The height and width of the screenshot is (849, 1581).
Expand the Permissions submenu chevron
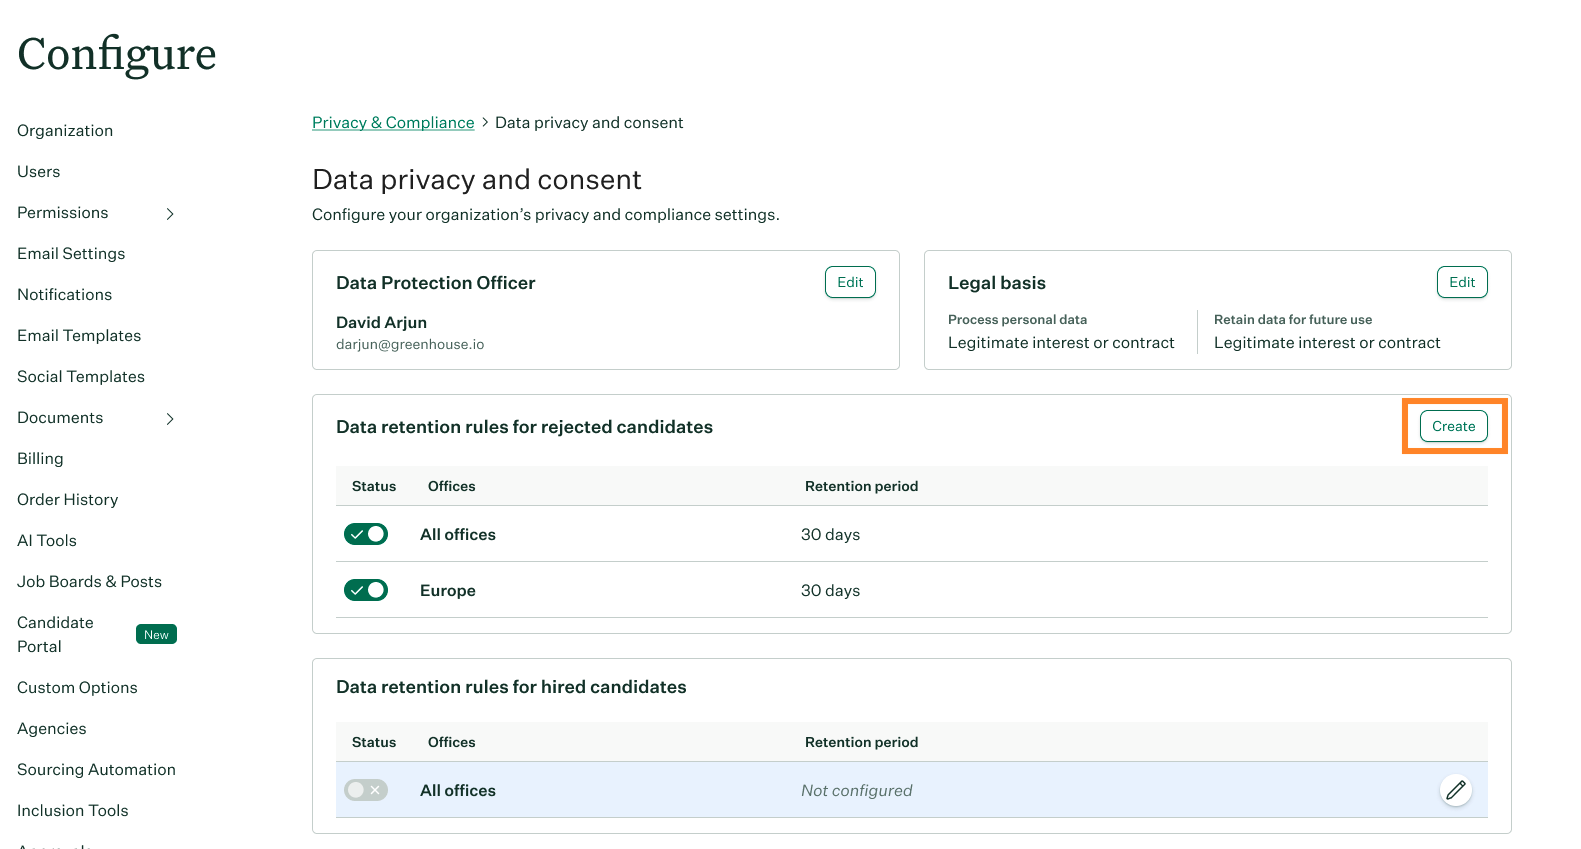click(x=170, y=214)
